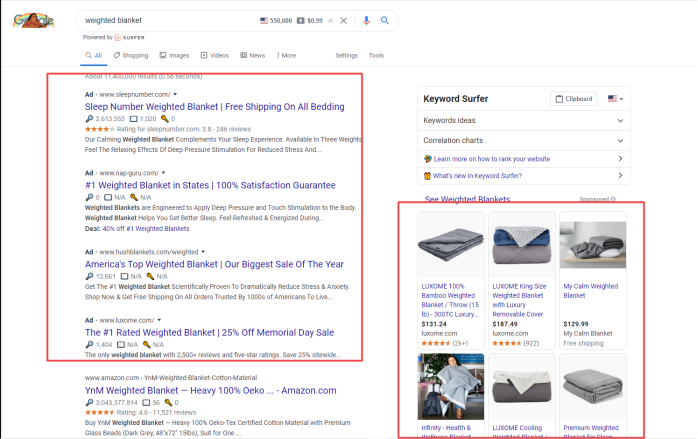Viewport: 698px width, 439px height.
Task: Click the Clipboard button in Keyword Surfer
Action: click(x=574, y=99)
